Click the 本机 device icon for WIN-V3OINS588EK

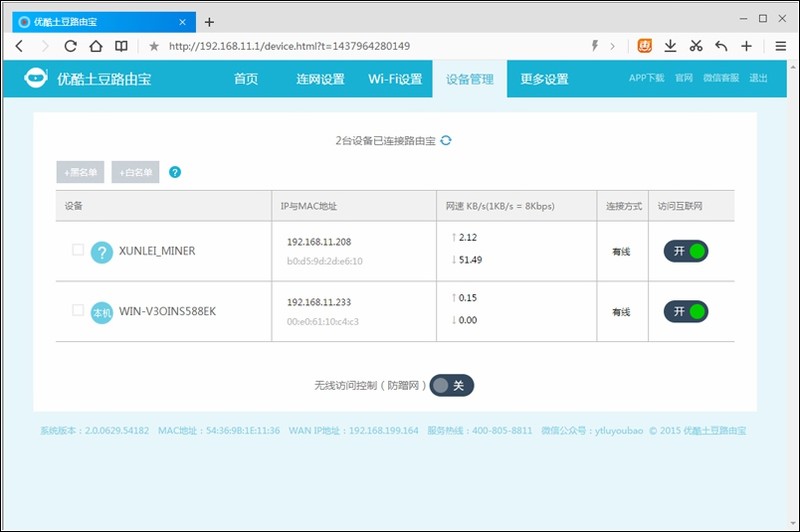(x=102, y=312)
